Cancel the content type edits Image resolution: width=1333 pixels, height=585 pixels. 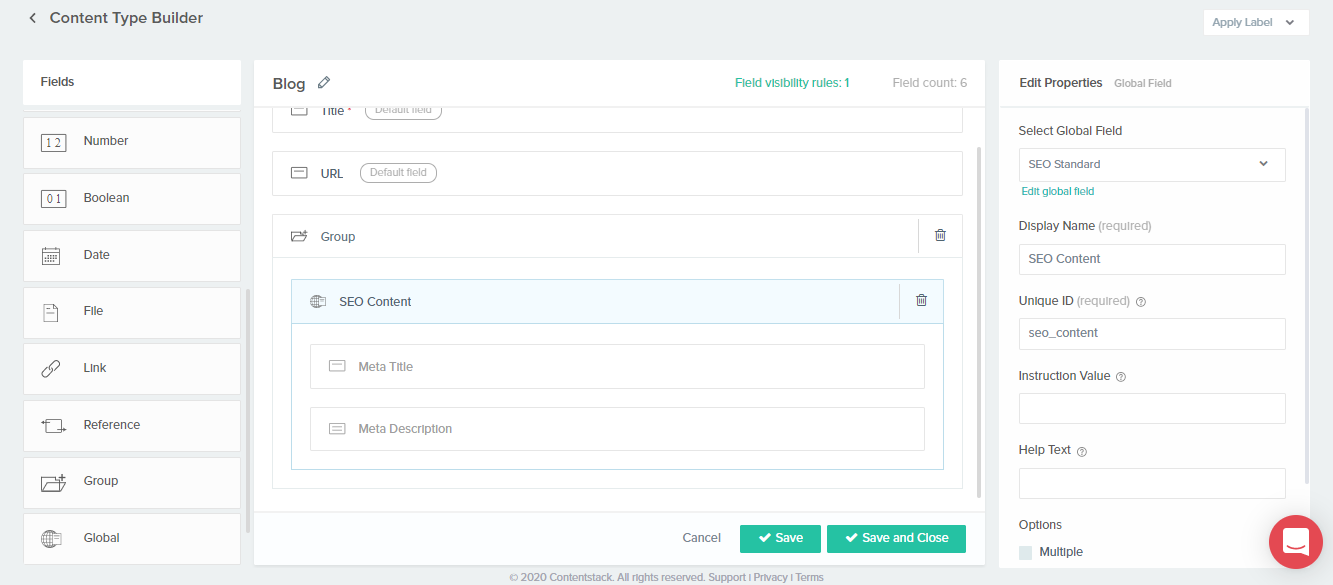pos(701,538)
